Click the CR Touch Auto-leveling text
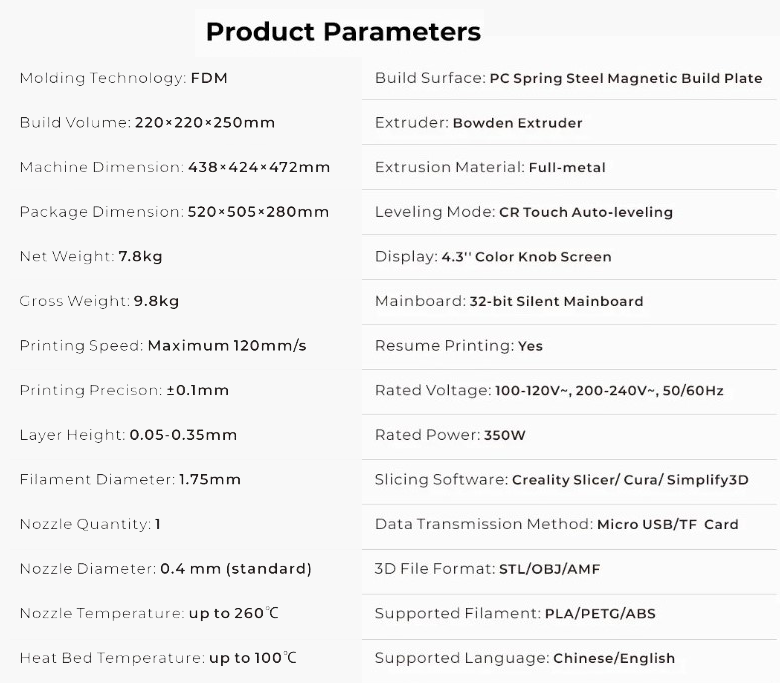The width and height of the screenshot is (780, 683). (585, 212)
